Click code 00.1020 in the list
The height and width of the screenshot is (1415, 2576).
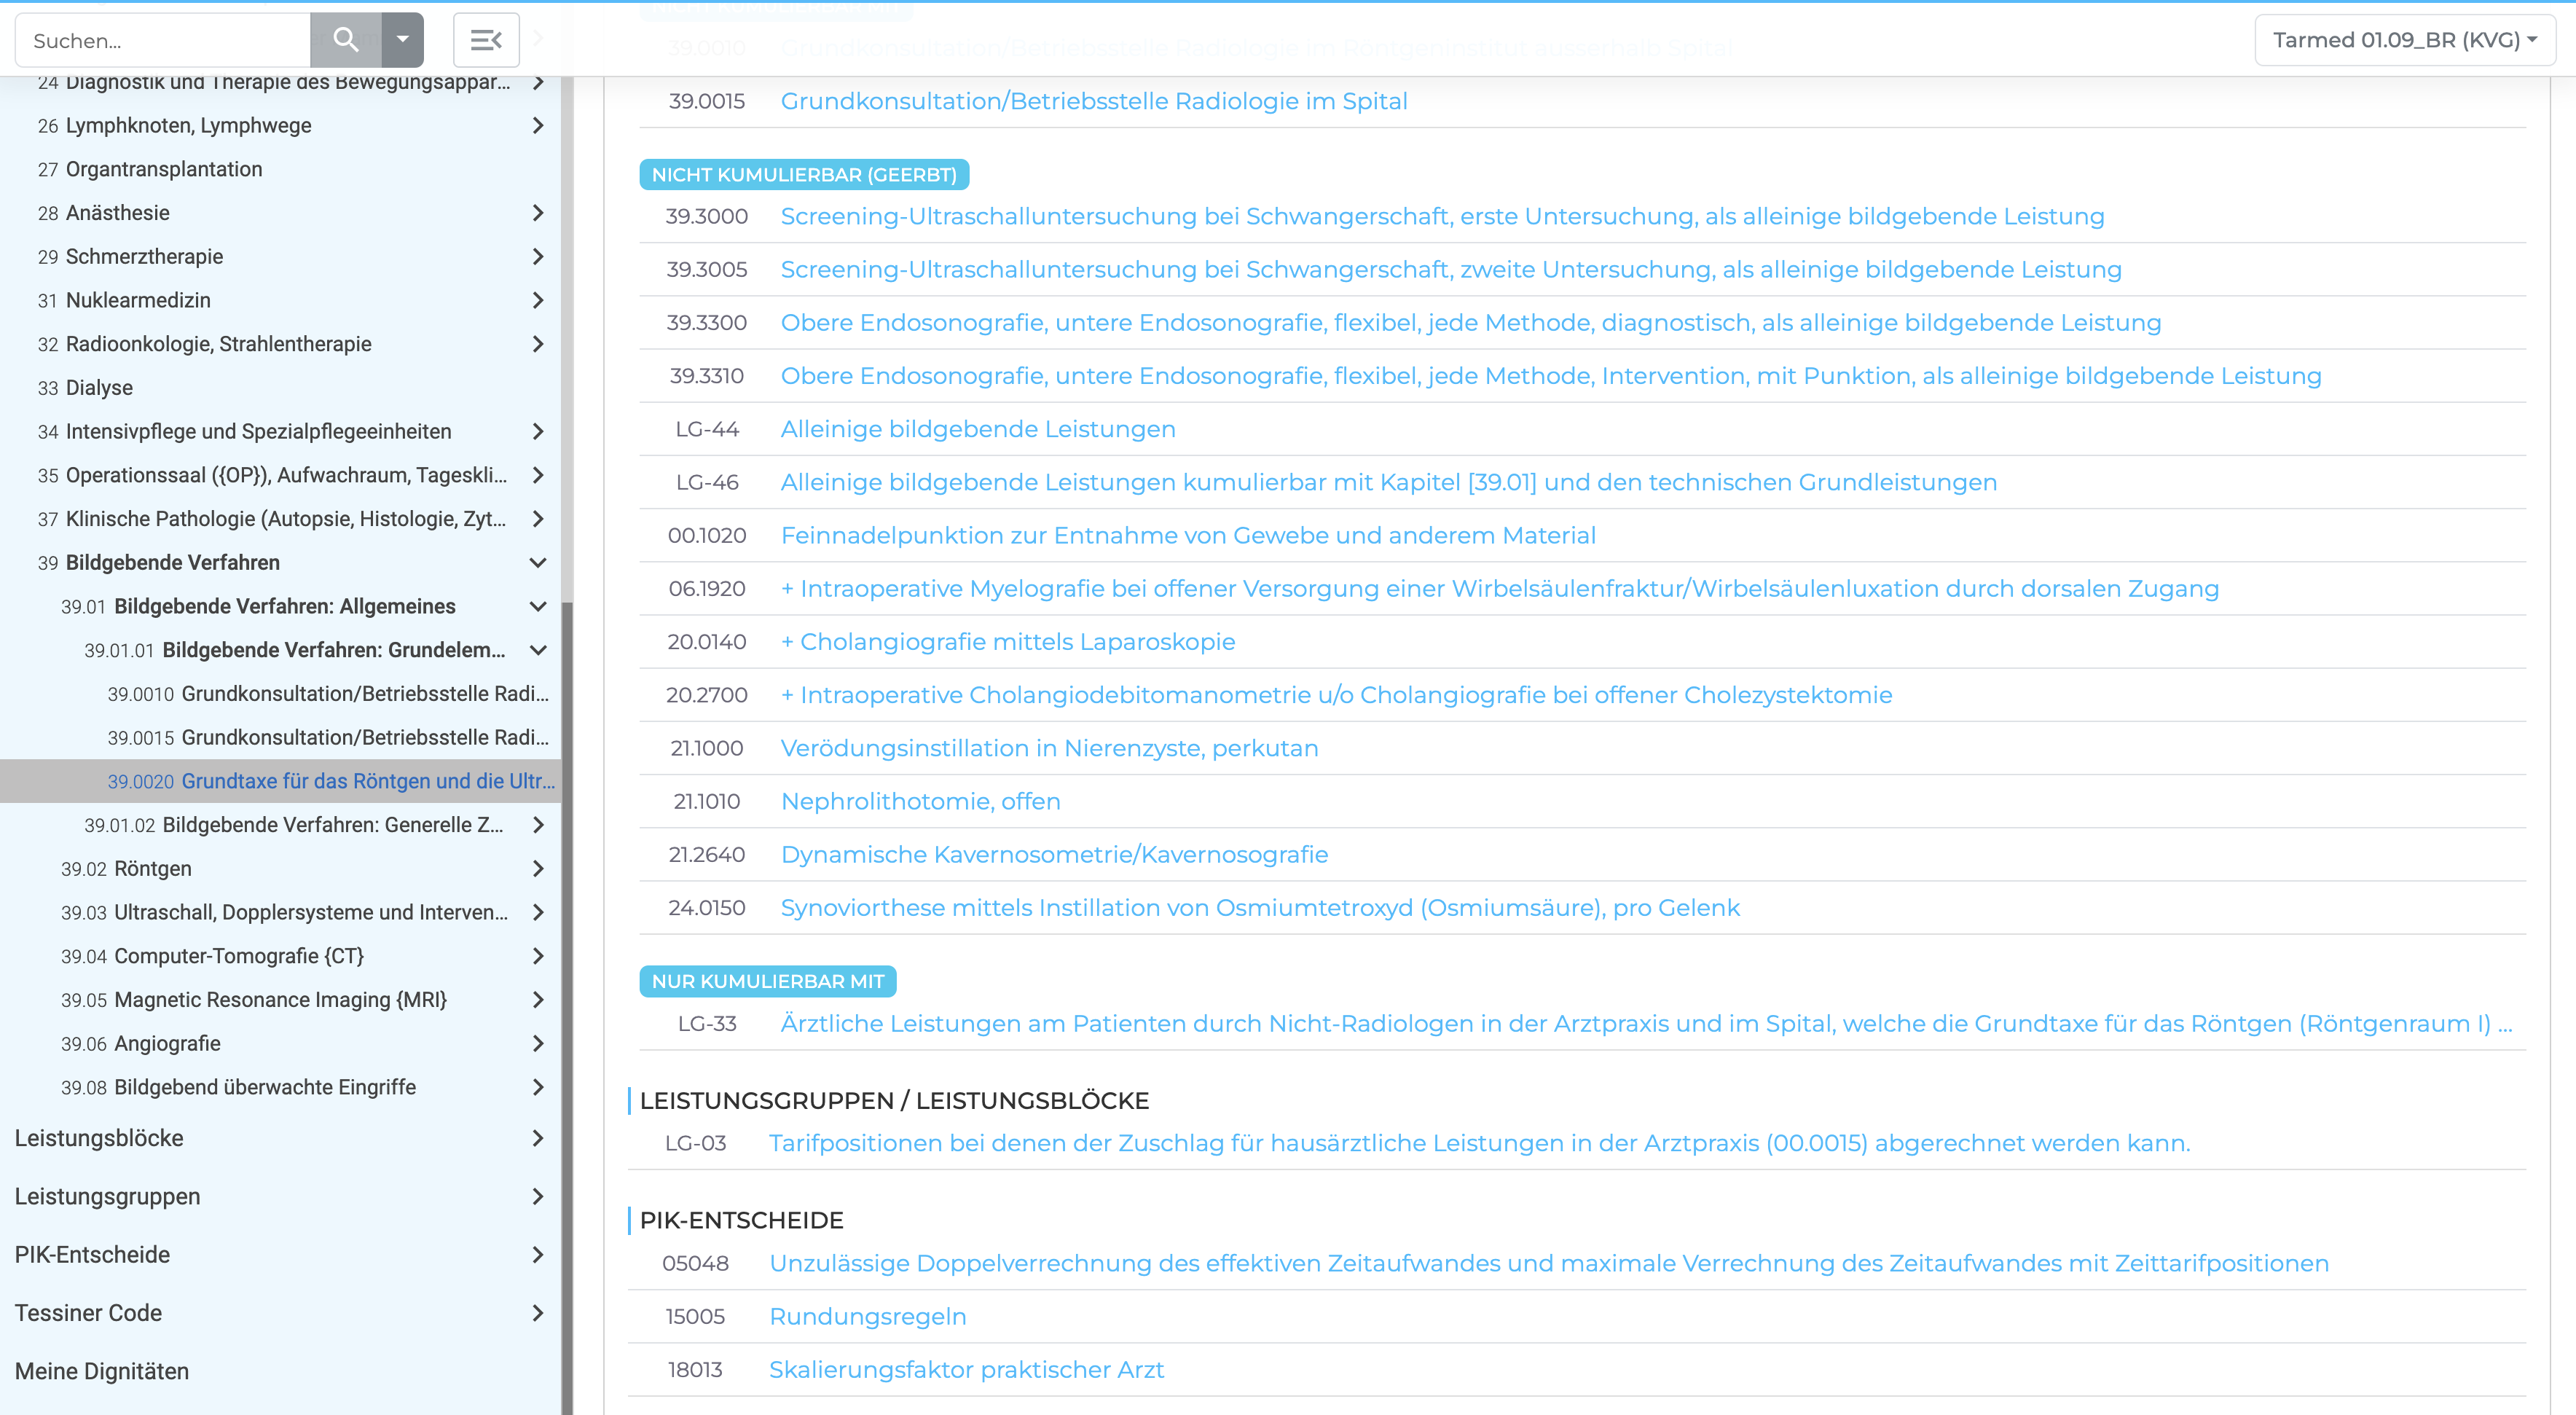707,535
